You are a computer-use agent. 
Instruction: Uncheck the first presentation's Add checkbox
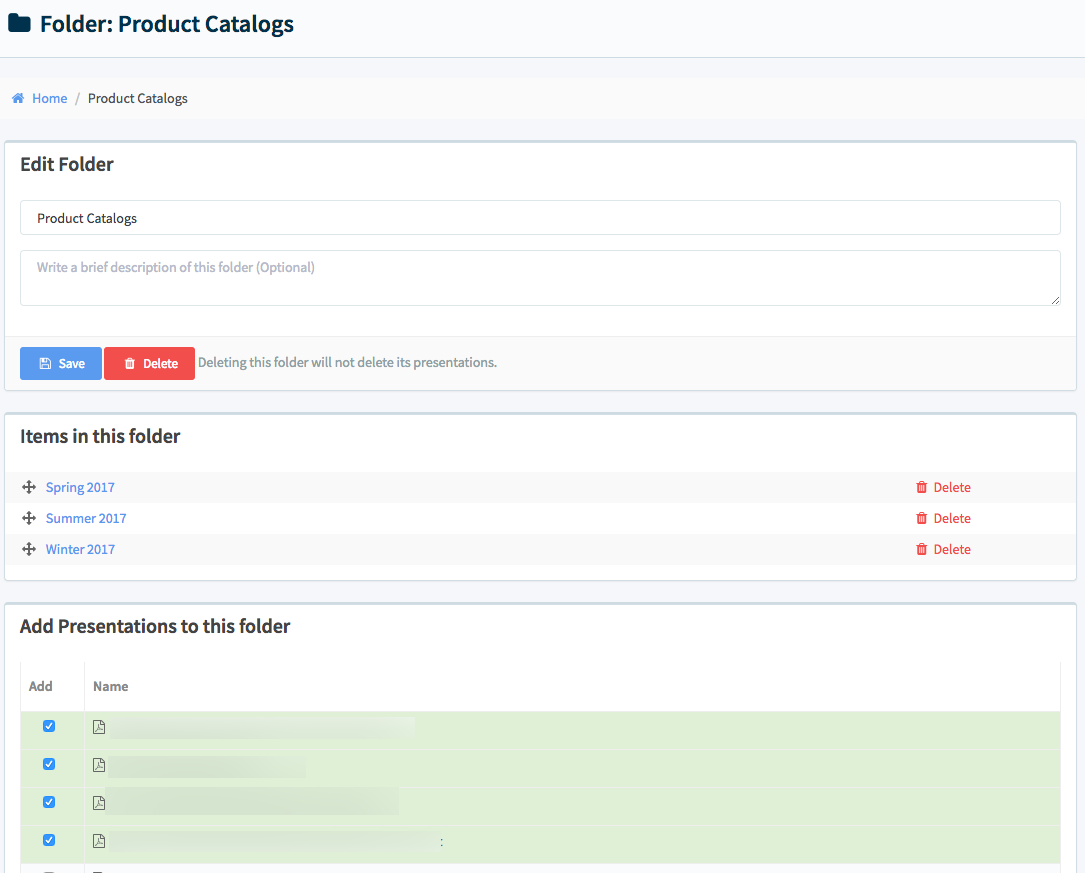pyautogui.click(x=49, y=726)
